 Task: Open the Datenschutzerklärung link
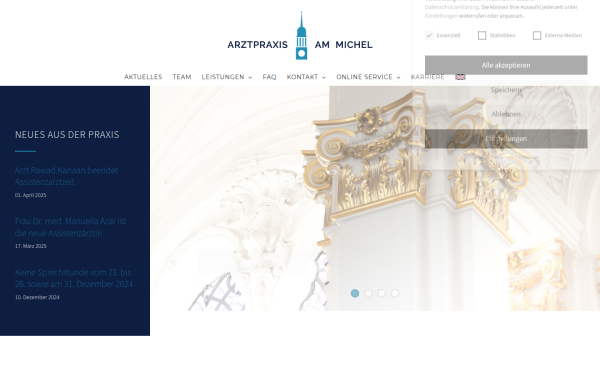452,7
